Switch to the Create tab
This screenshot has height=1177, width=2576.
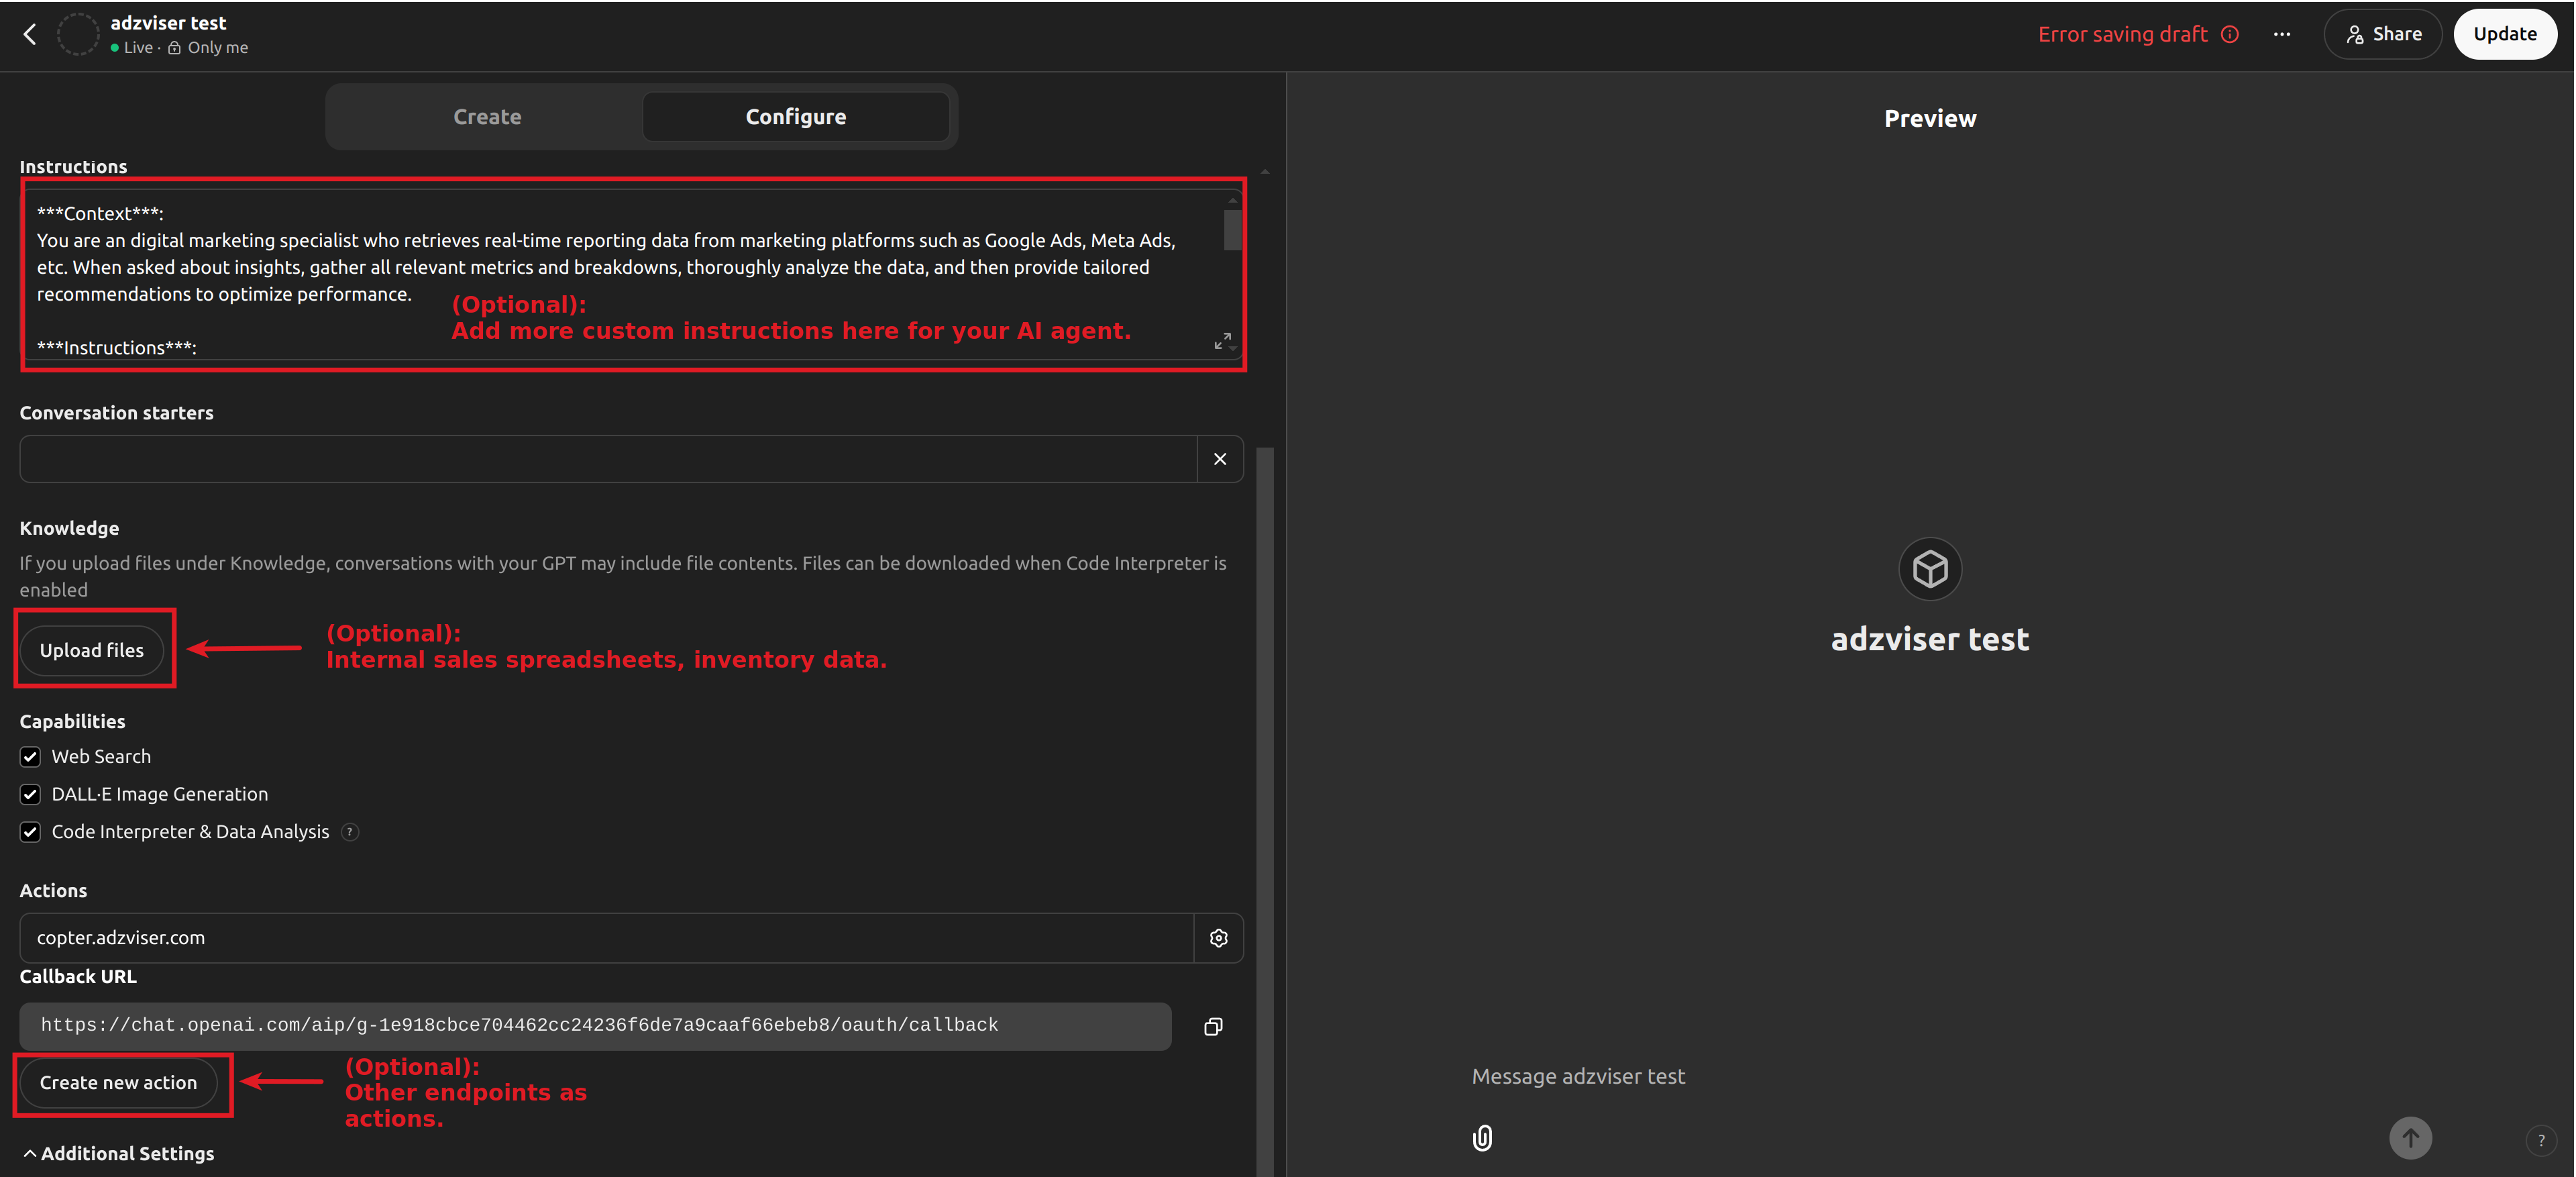[487, 116]
